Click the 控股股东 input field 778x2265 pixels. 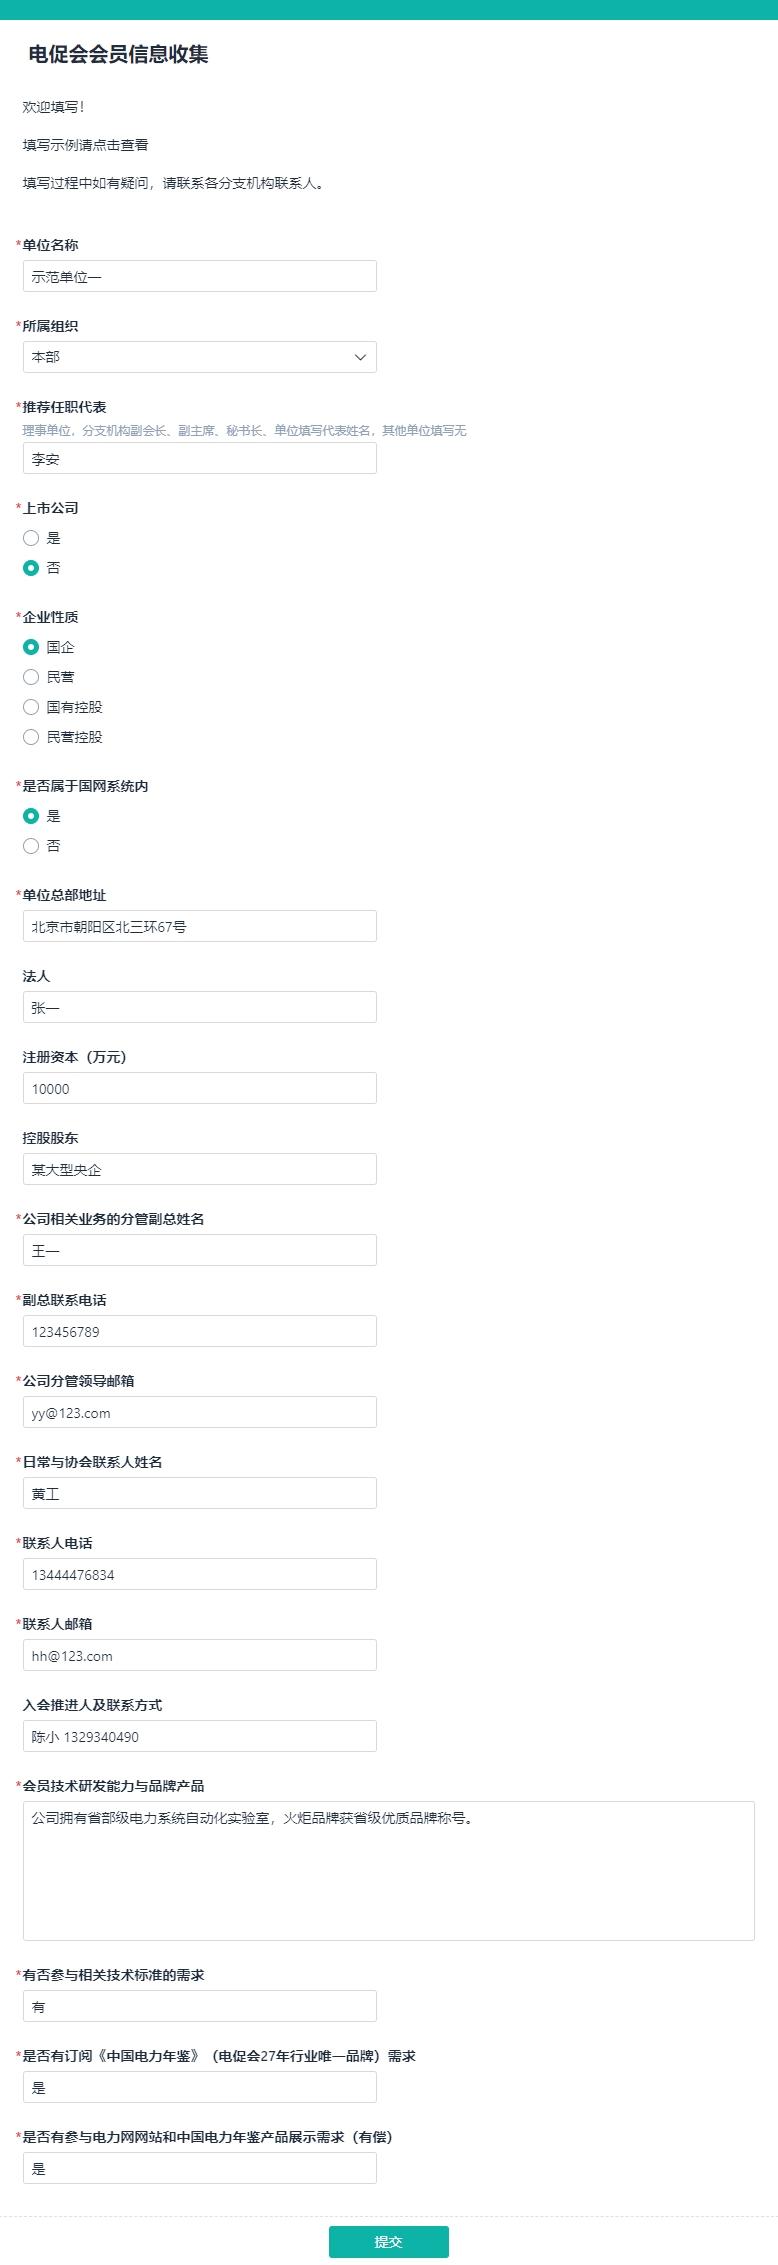200,1169
